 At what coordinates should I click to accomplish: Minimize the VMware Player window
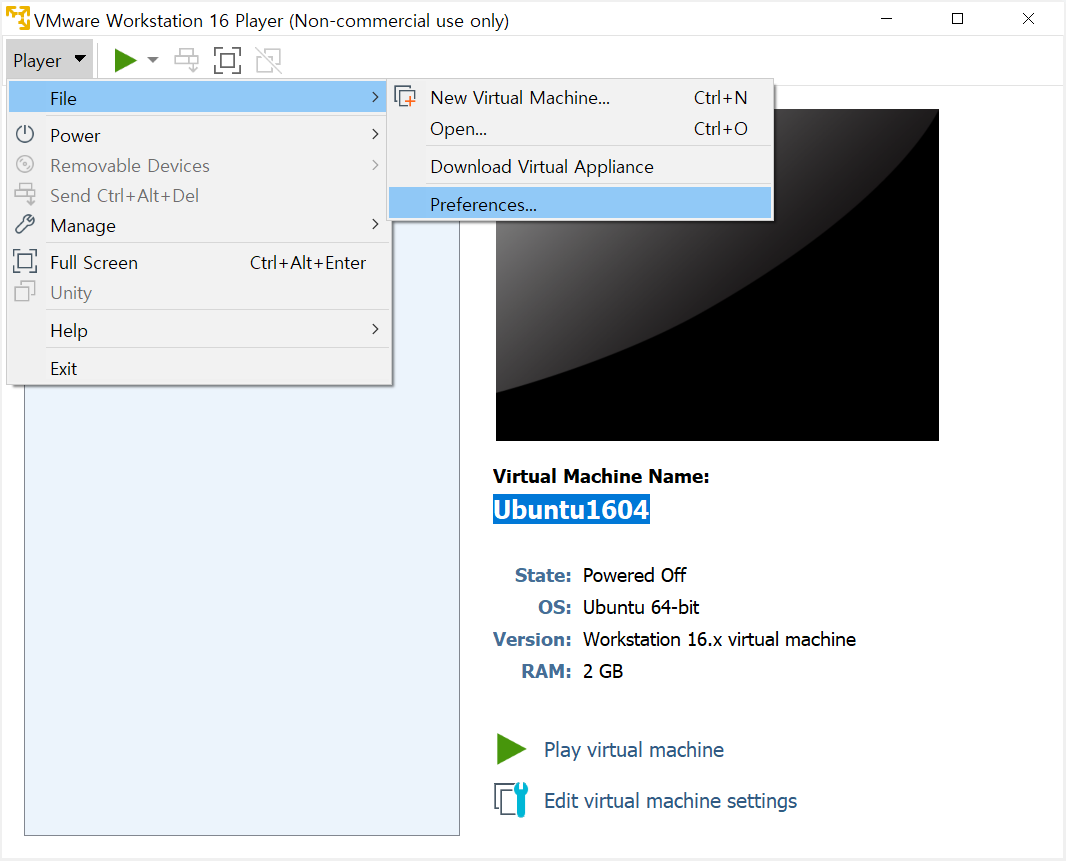point(887,19)
